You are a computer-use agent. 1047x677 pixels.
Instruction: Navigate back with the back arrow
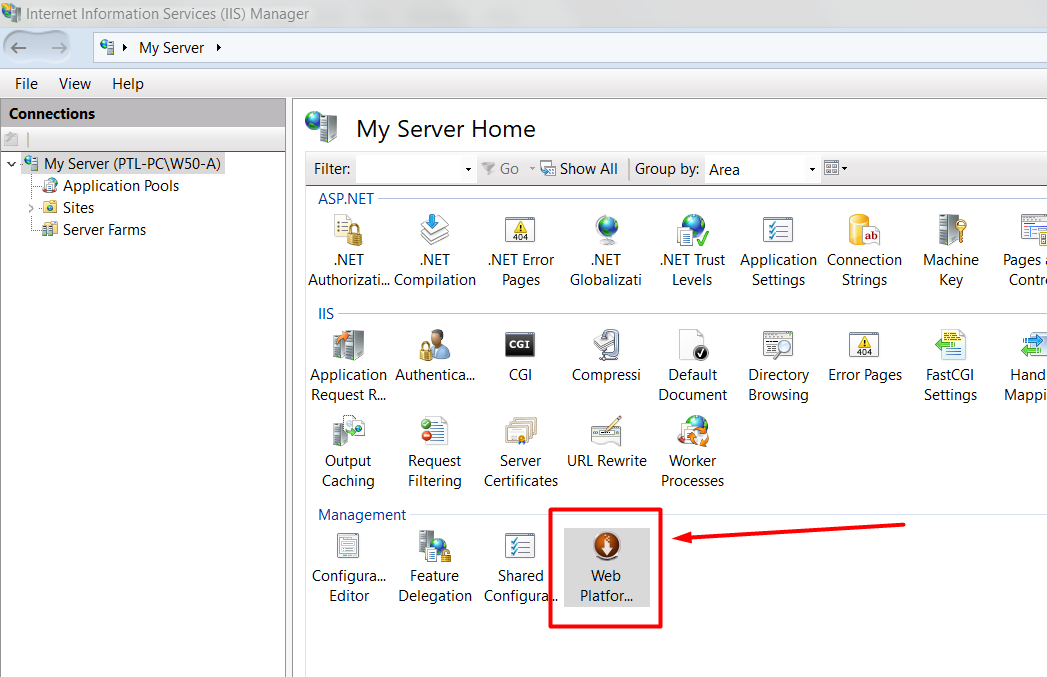[x=19, y=48]
